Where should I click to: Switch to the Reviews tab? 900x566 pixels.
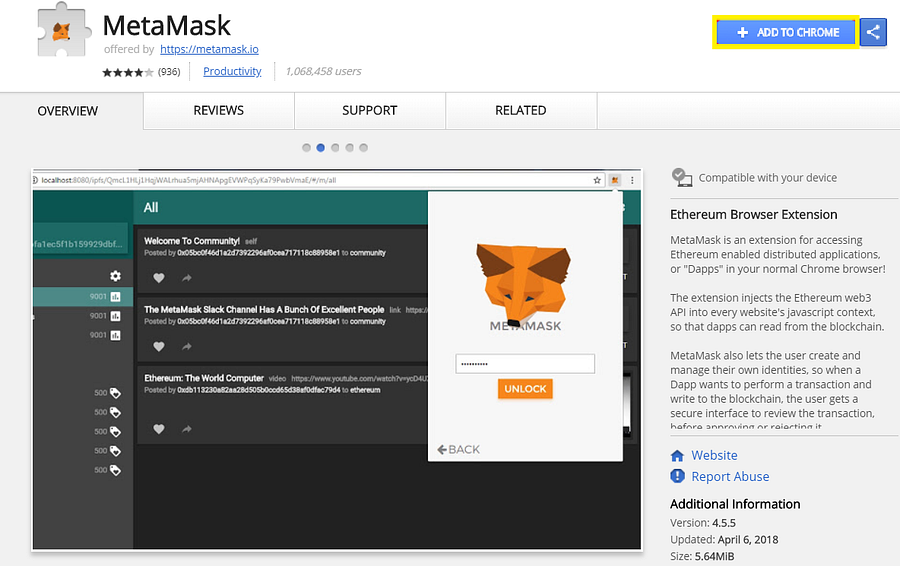click(x=219, y=110)
